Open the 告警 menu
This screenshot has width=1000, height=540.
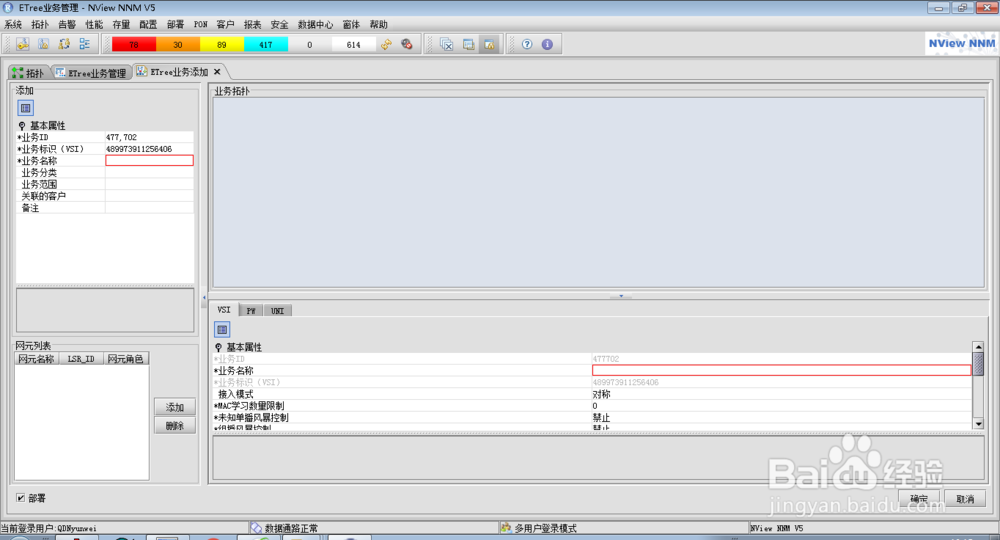tap(67, 24)
